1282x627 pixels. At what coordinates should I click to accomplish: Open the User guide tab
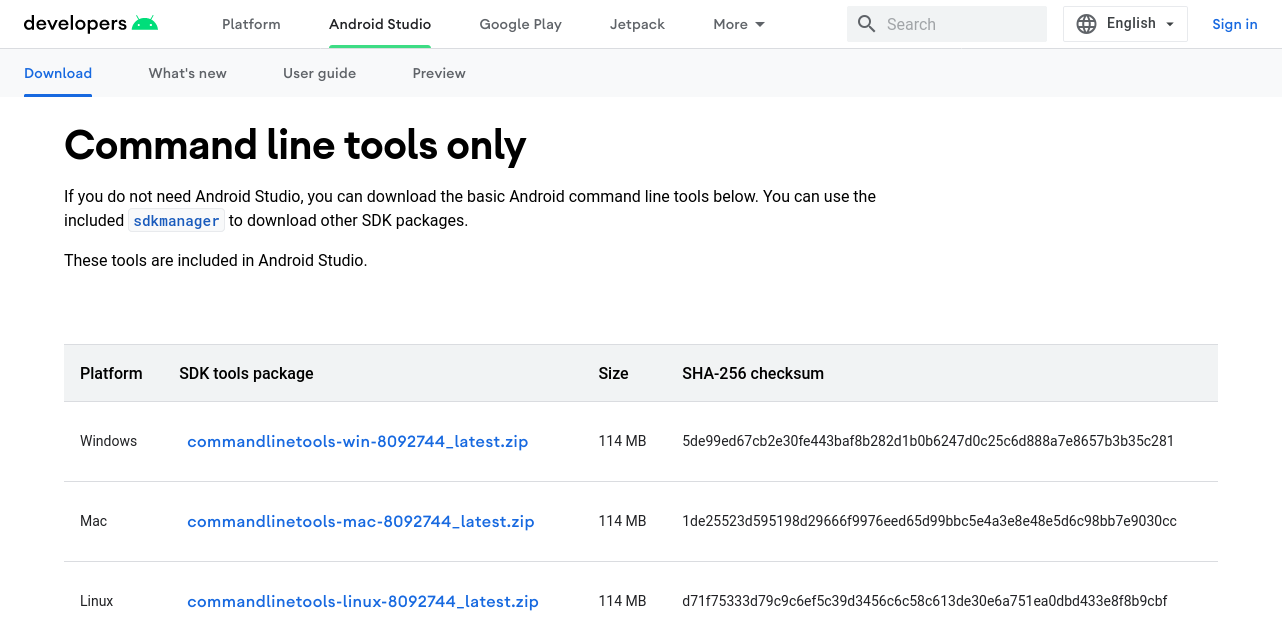coord(319,73)
